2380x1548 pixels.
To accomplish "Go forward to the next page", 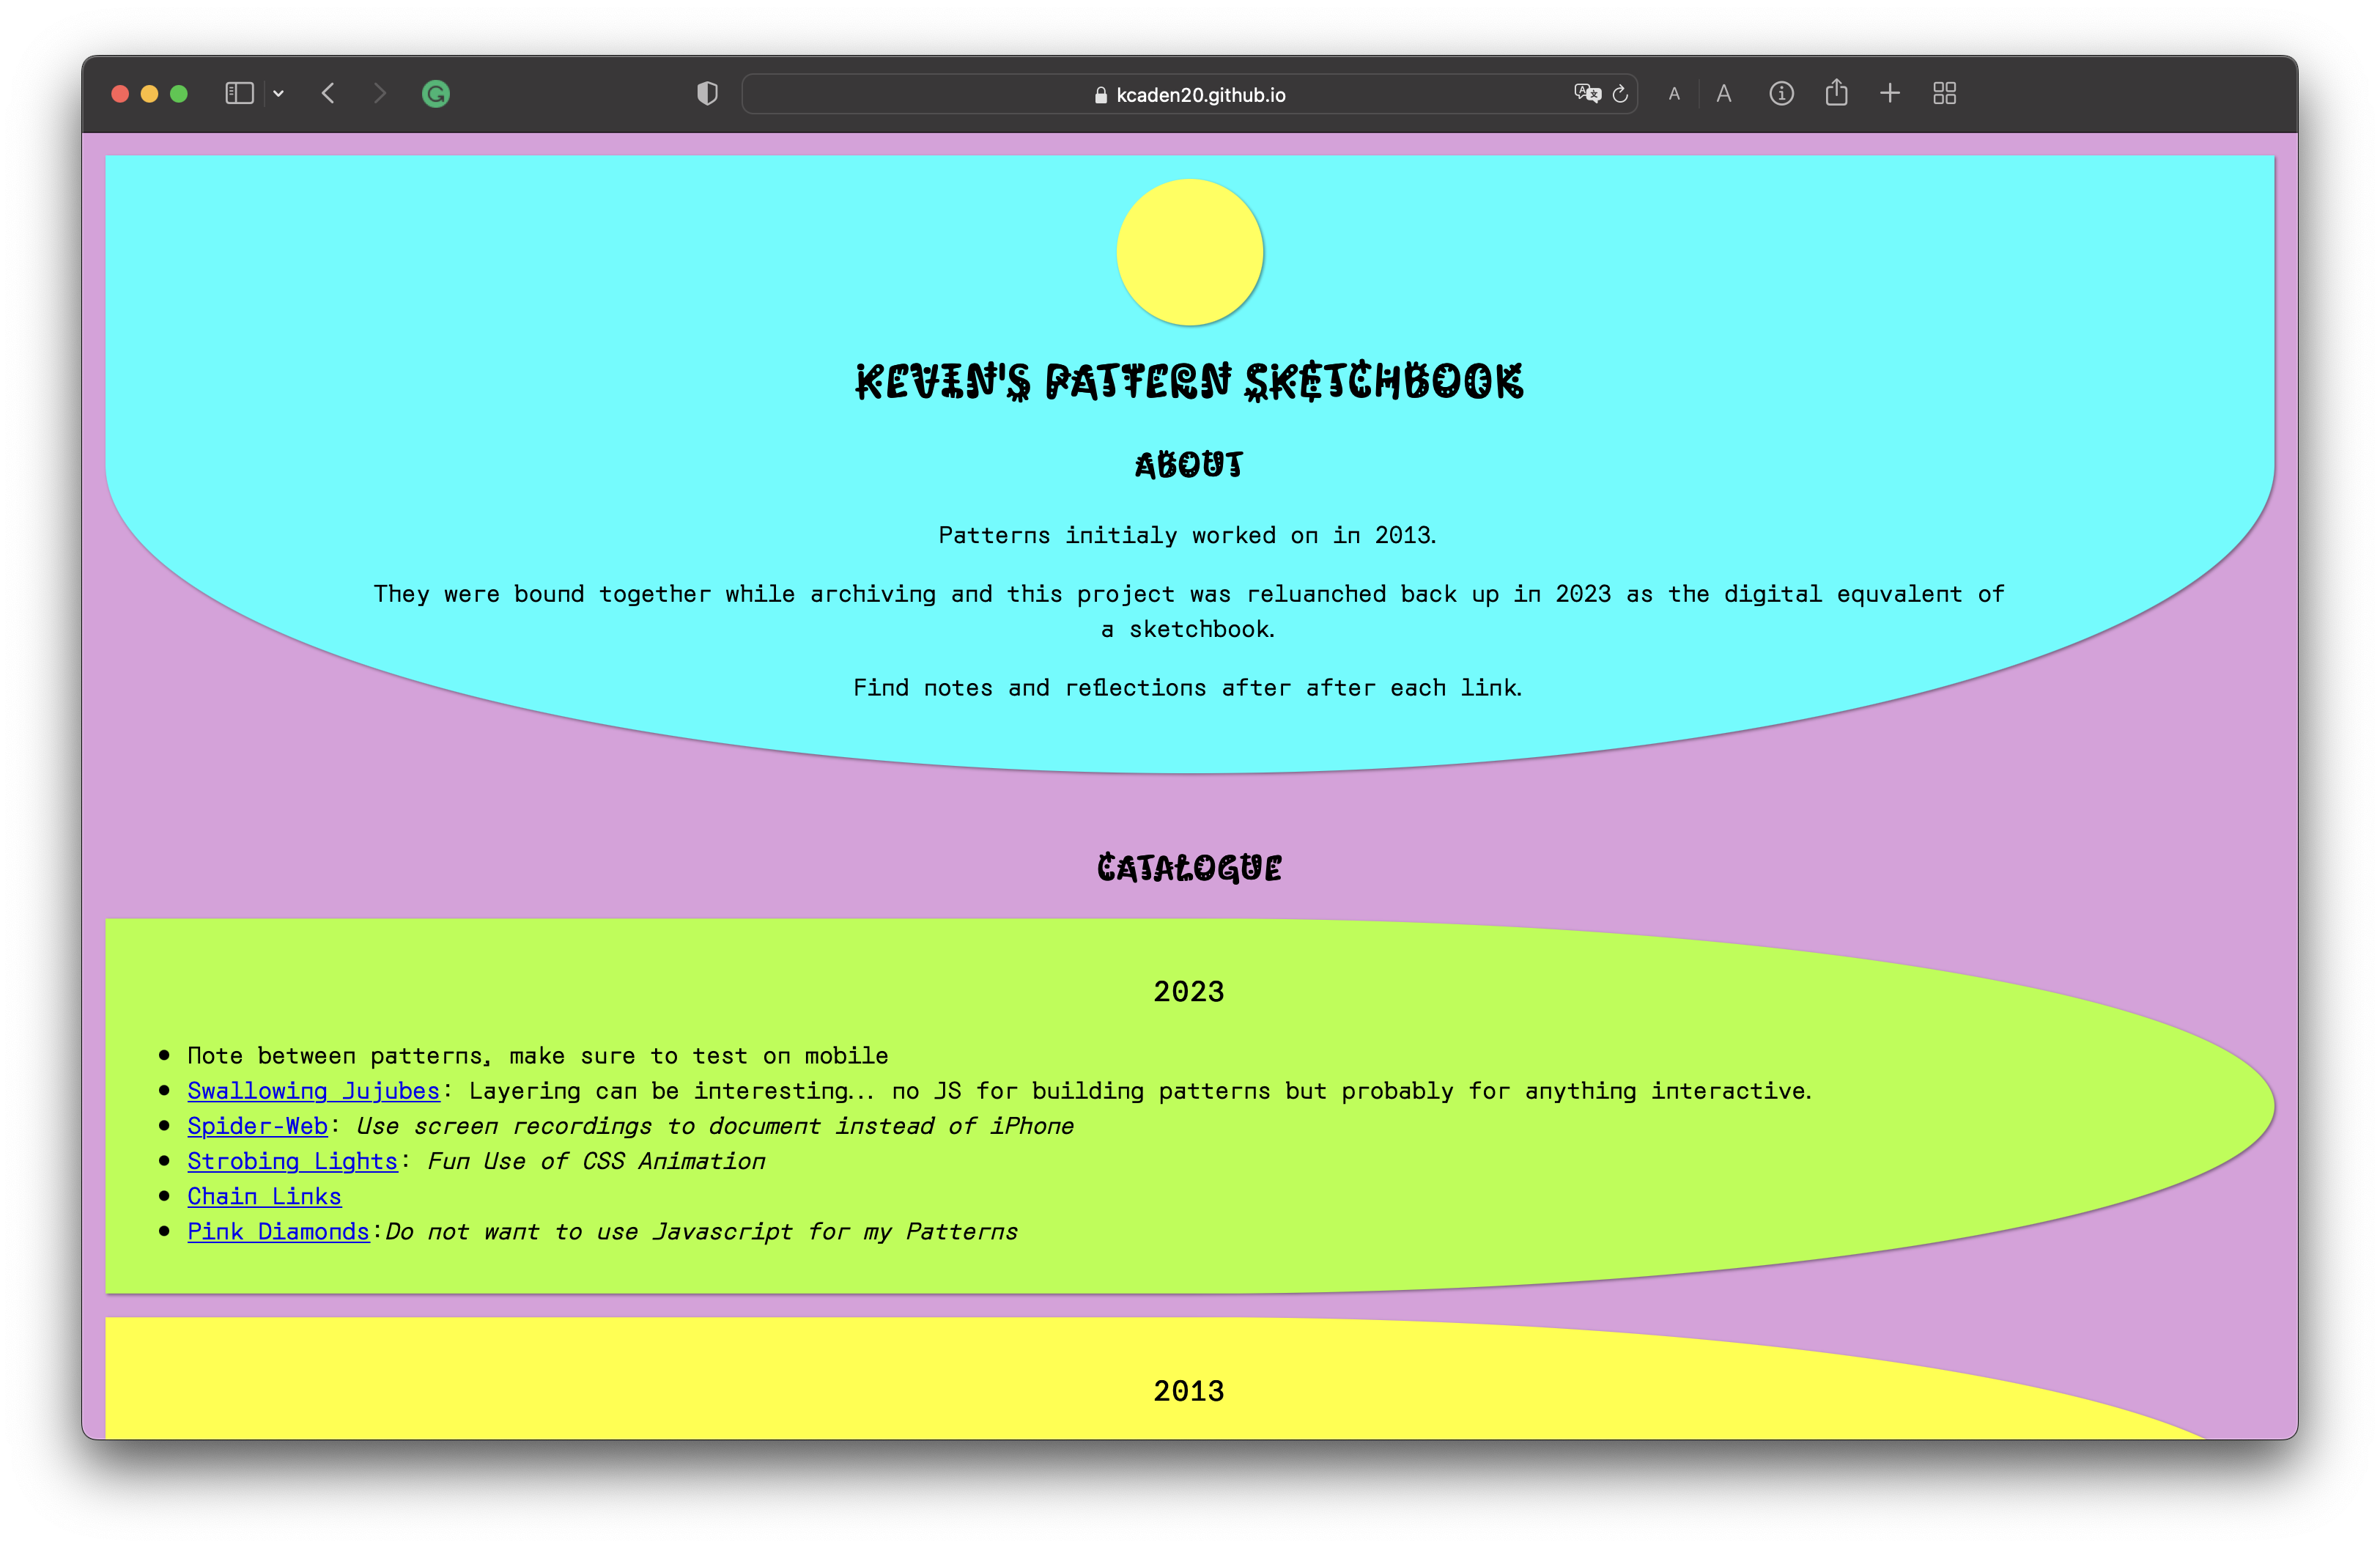I will (x=379, y=94).
